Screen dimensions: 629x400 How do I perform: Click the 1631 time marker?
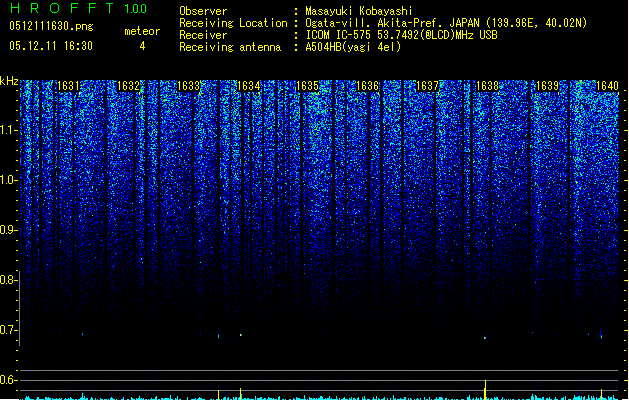coord(69,86)
